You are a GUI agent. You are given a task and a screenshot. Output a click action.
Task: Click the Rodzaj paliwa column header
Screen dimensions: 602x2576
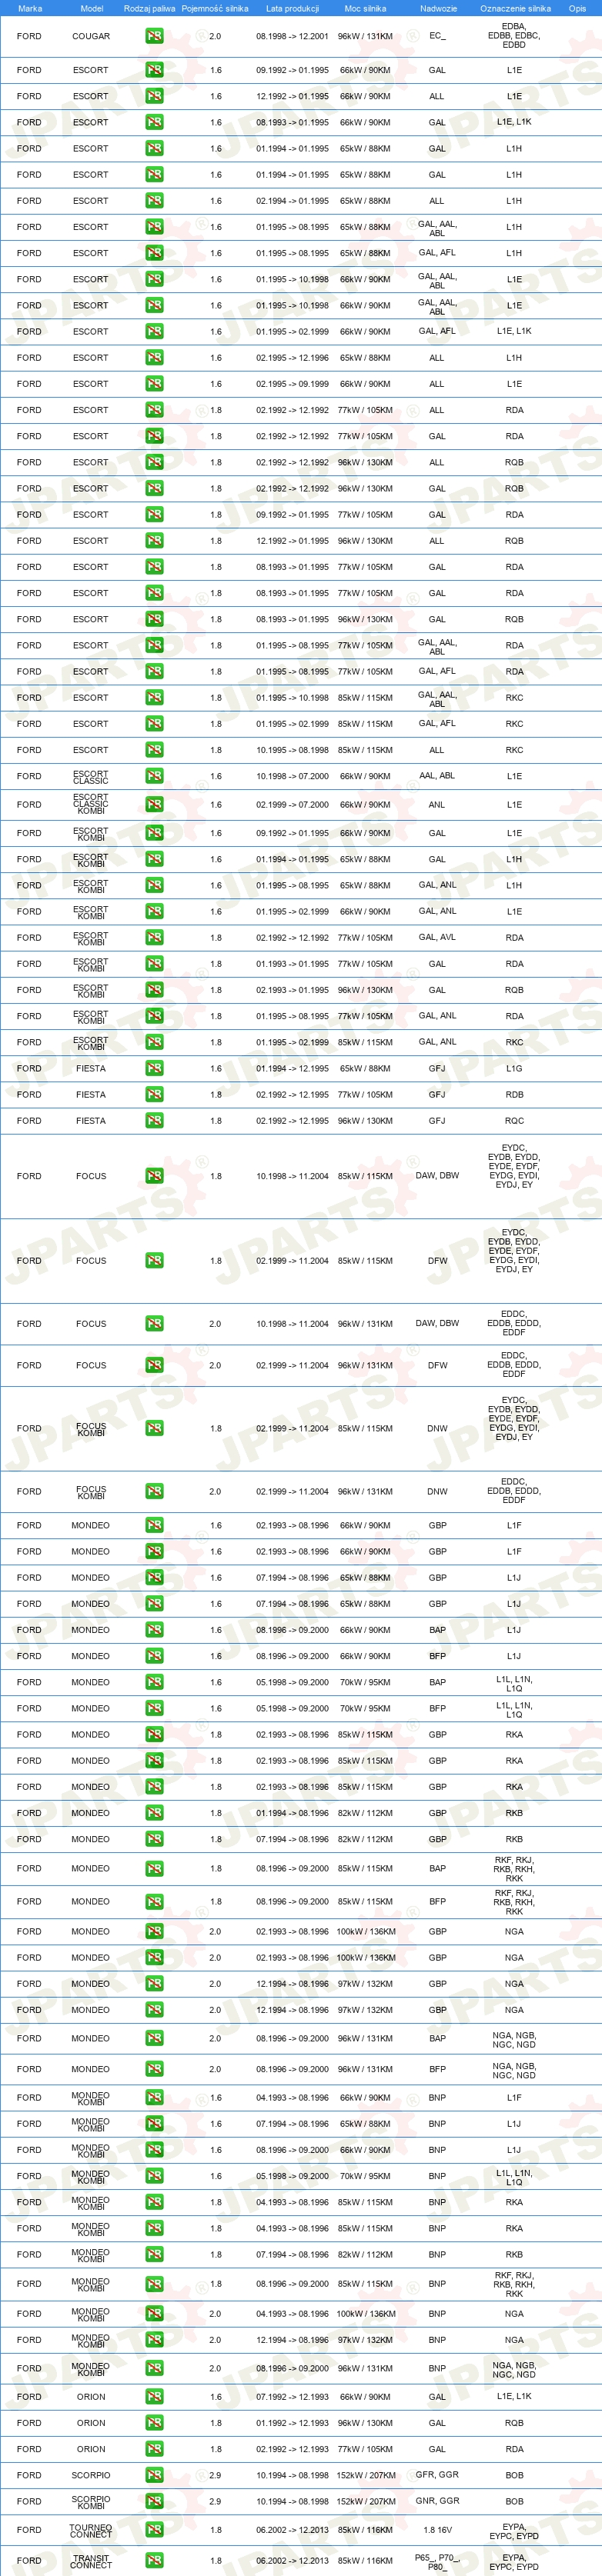[149, 8]
